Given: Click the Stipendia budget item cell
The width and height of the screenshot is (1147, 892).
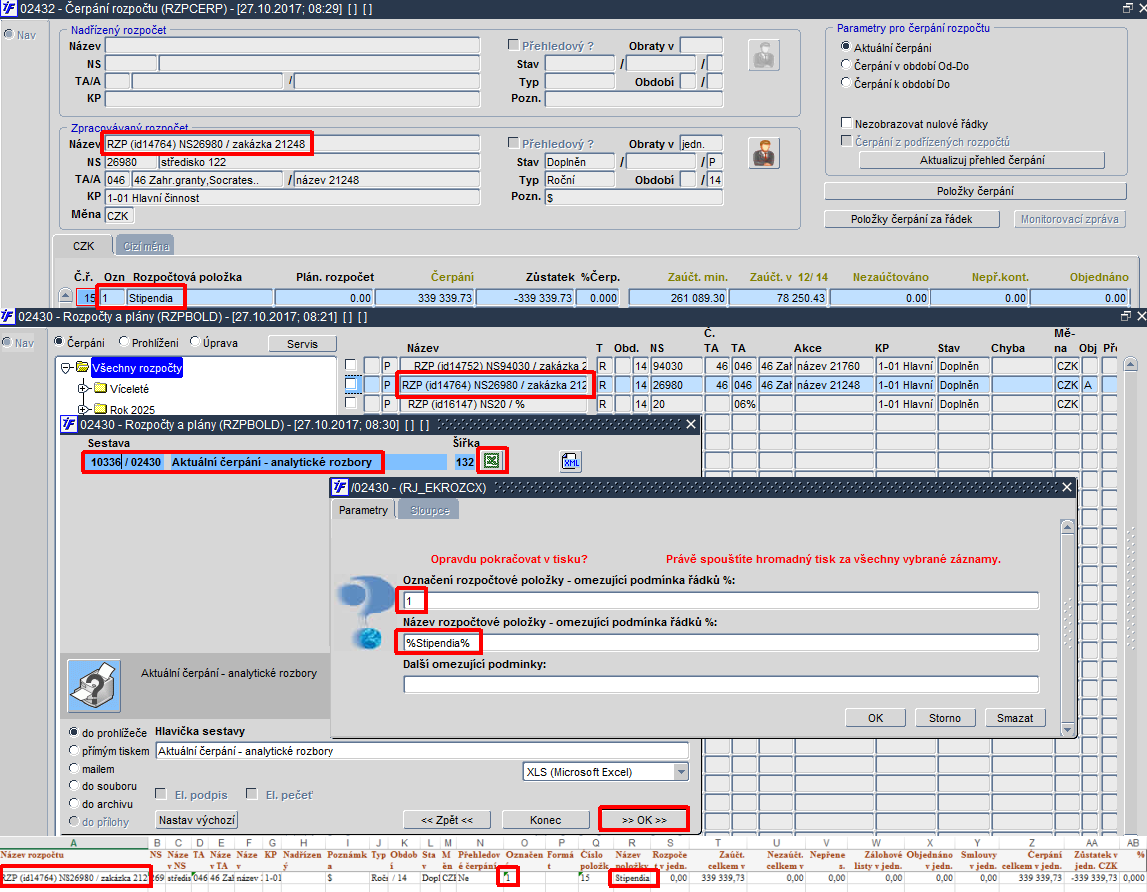Looking at the screenshot, I should (200, 298).
